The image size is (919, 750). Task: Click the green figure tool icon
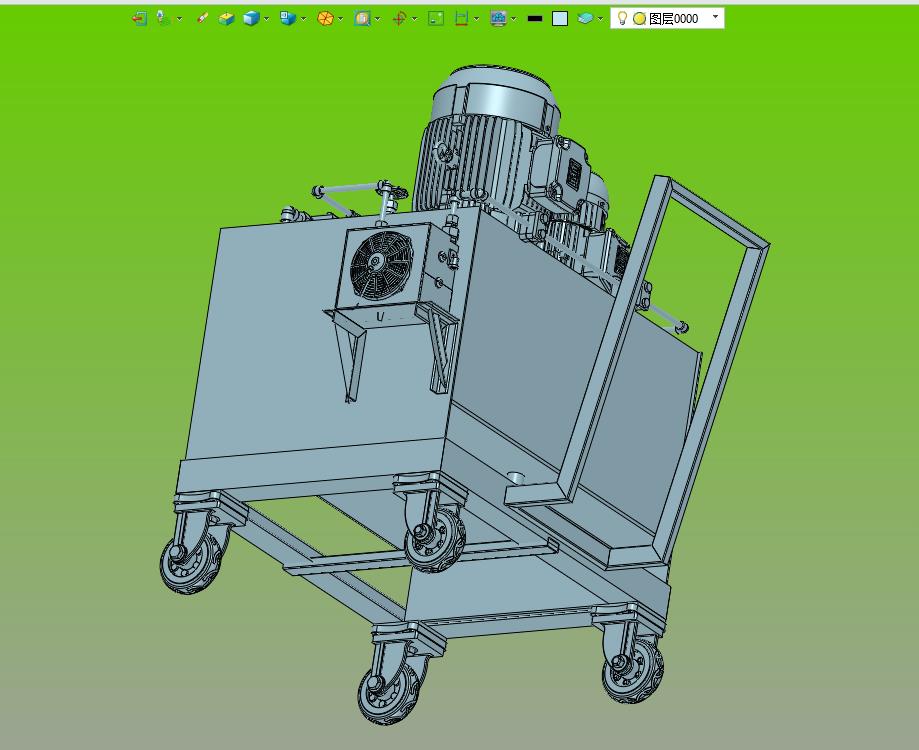(x=164, y=19)
